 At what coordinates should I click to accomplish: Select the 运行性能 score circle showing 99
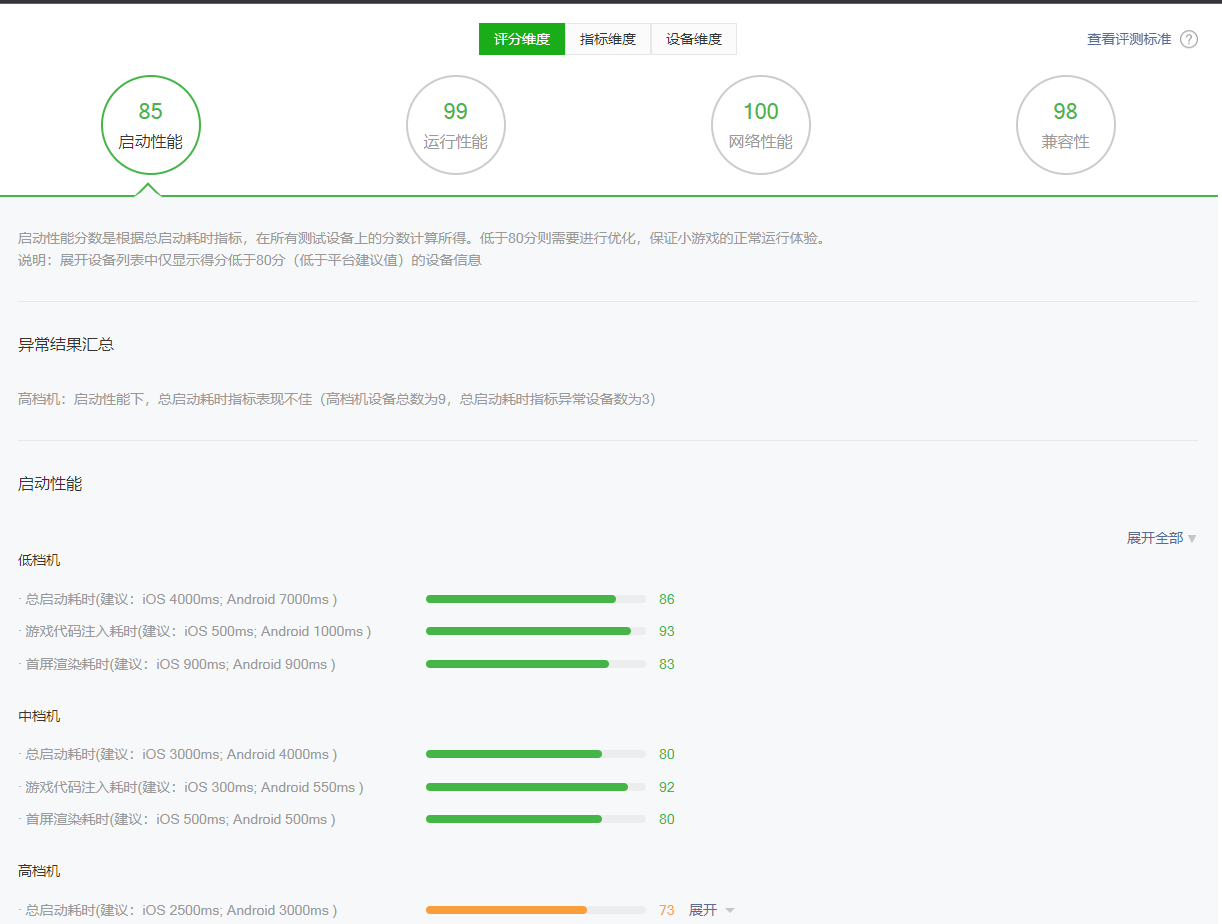[x=456, y=125]
